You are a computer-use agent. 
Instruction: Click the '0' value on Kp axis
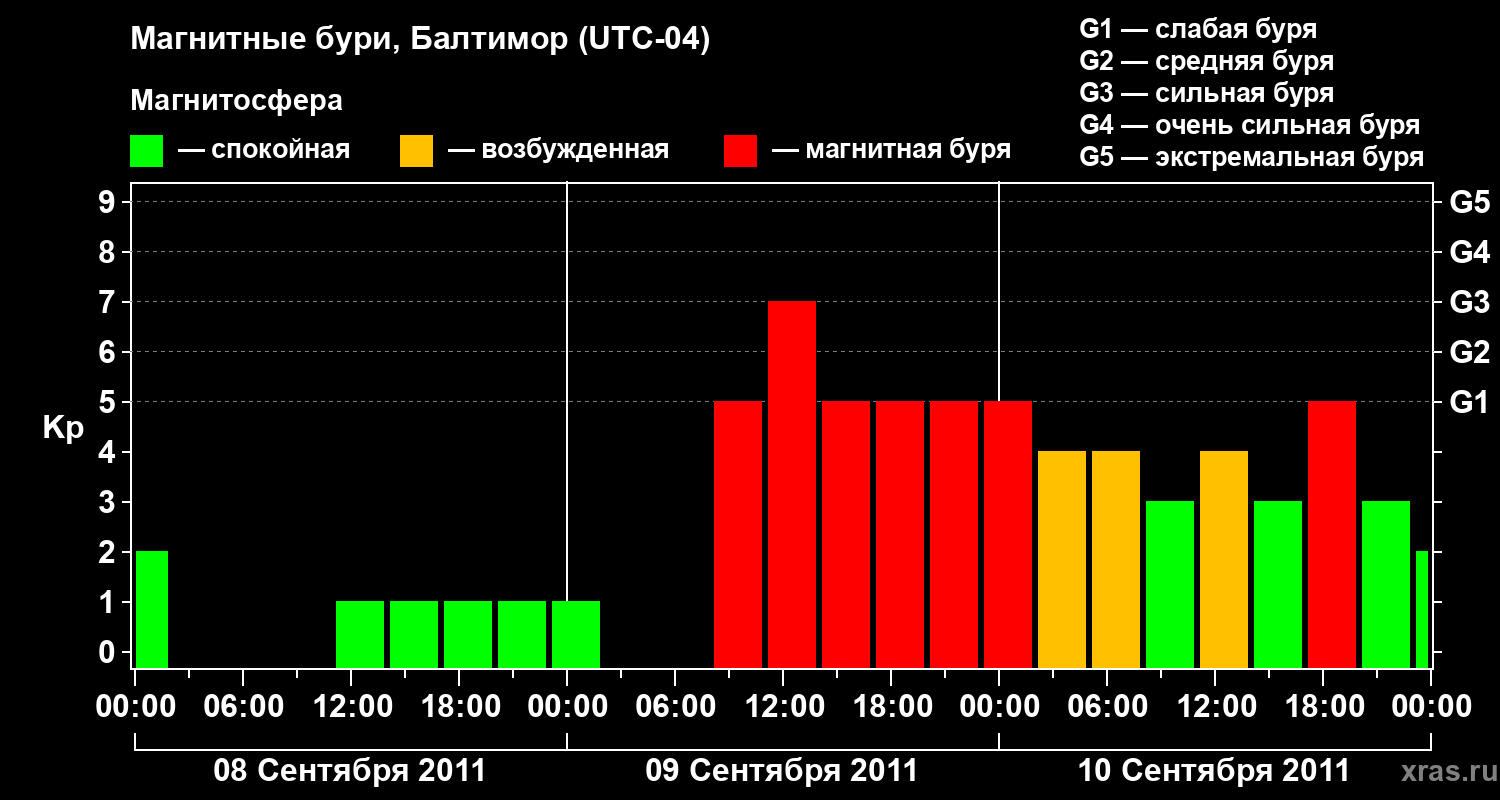109,652
